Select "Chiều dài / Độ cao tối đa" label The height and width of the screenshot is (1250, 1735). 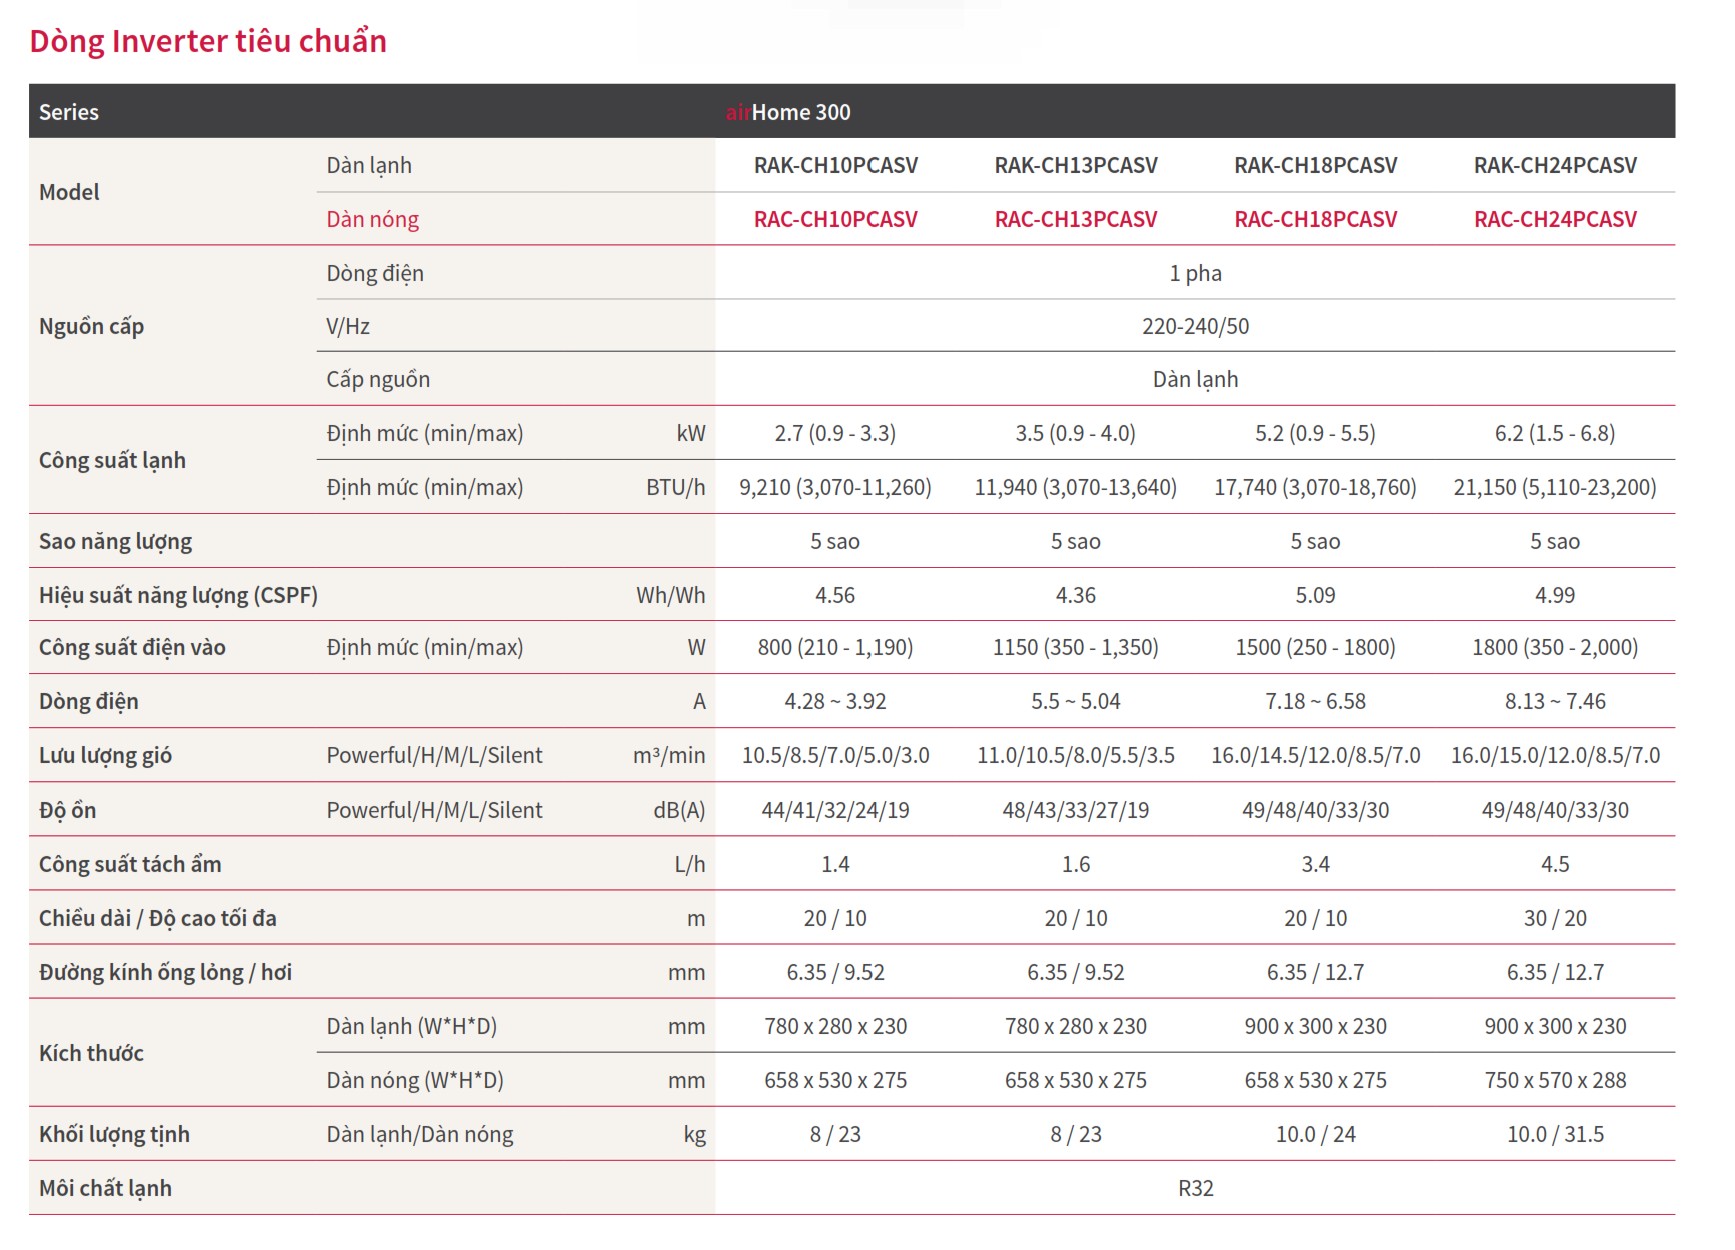[158, 918]
